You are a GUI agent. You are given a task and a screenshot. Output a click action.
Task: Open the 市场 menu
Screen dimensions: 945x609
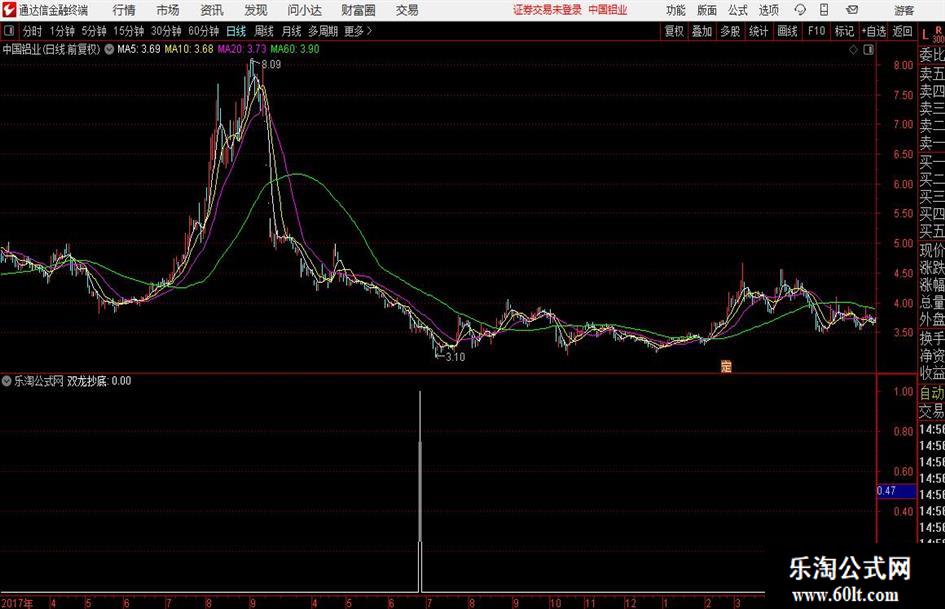click(168, 10)
